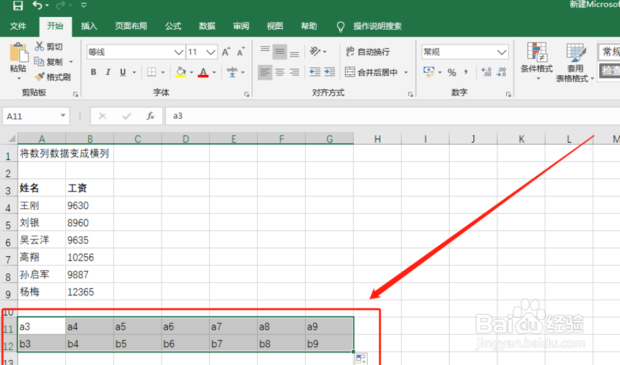Click the paste options icon below selection
This screenshot has height=365, width=620.
pos(361,359)
